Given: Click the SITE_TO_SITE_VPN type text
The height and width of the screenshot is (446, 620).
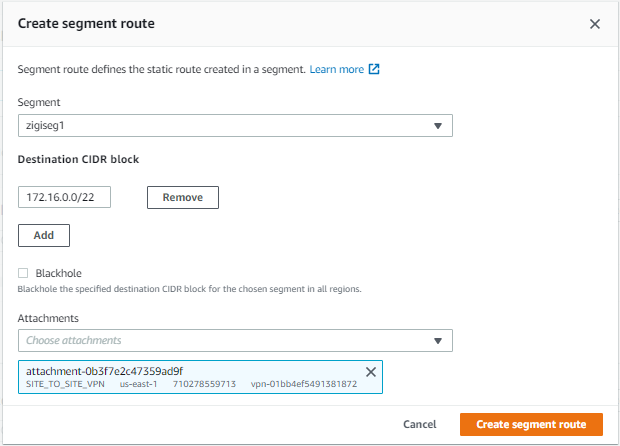Looking at the screenshot, I should pyautogui.click(x=65, y=384).
